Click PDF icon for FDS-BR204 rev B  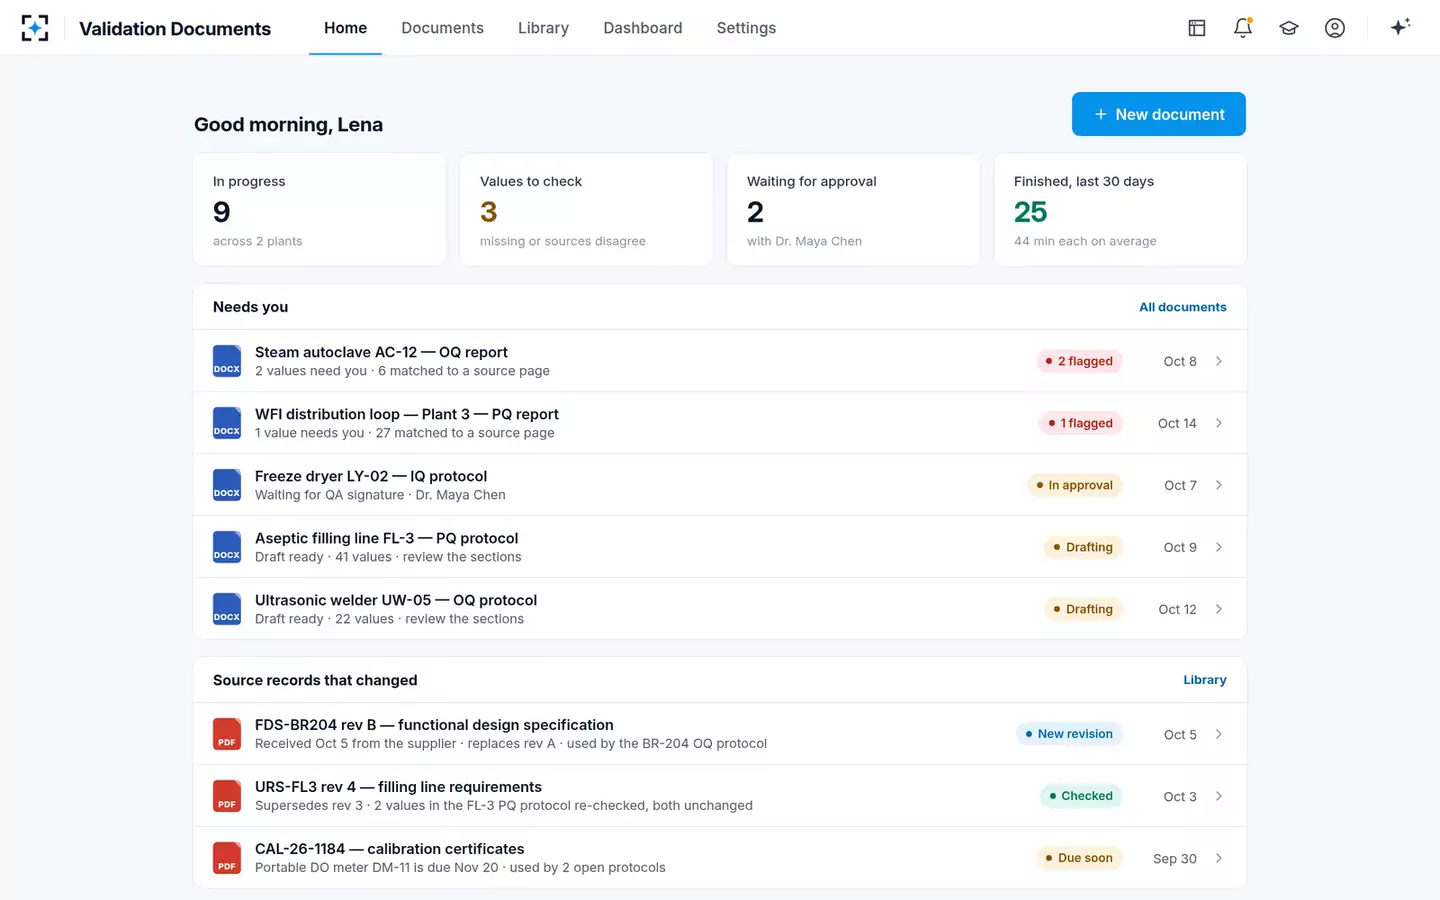tap(227, 734)
